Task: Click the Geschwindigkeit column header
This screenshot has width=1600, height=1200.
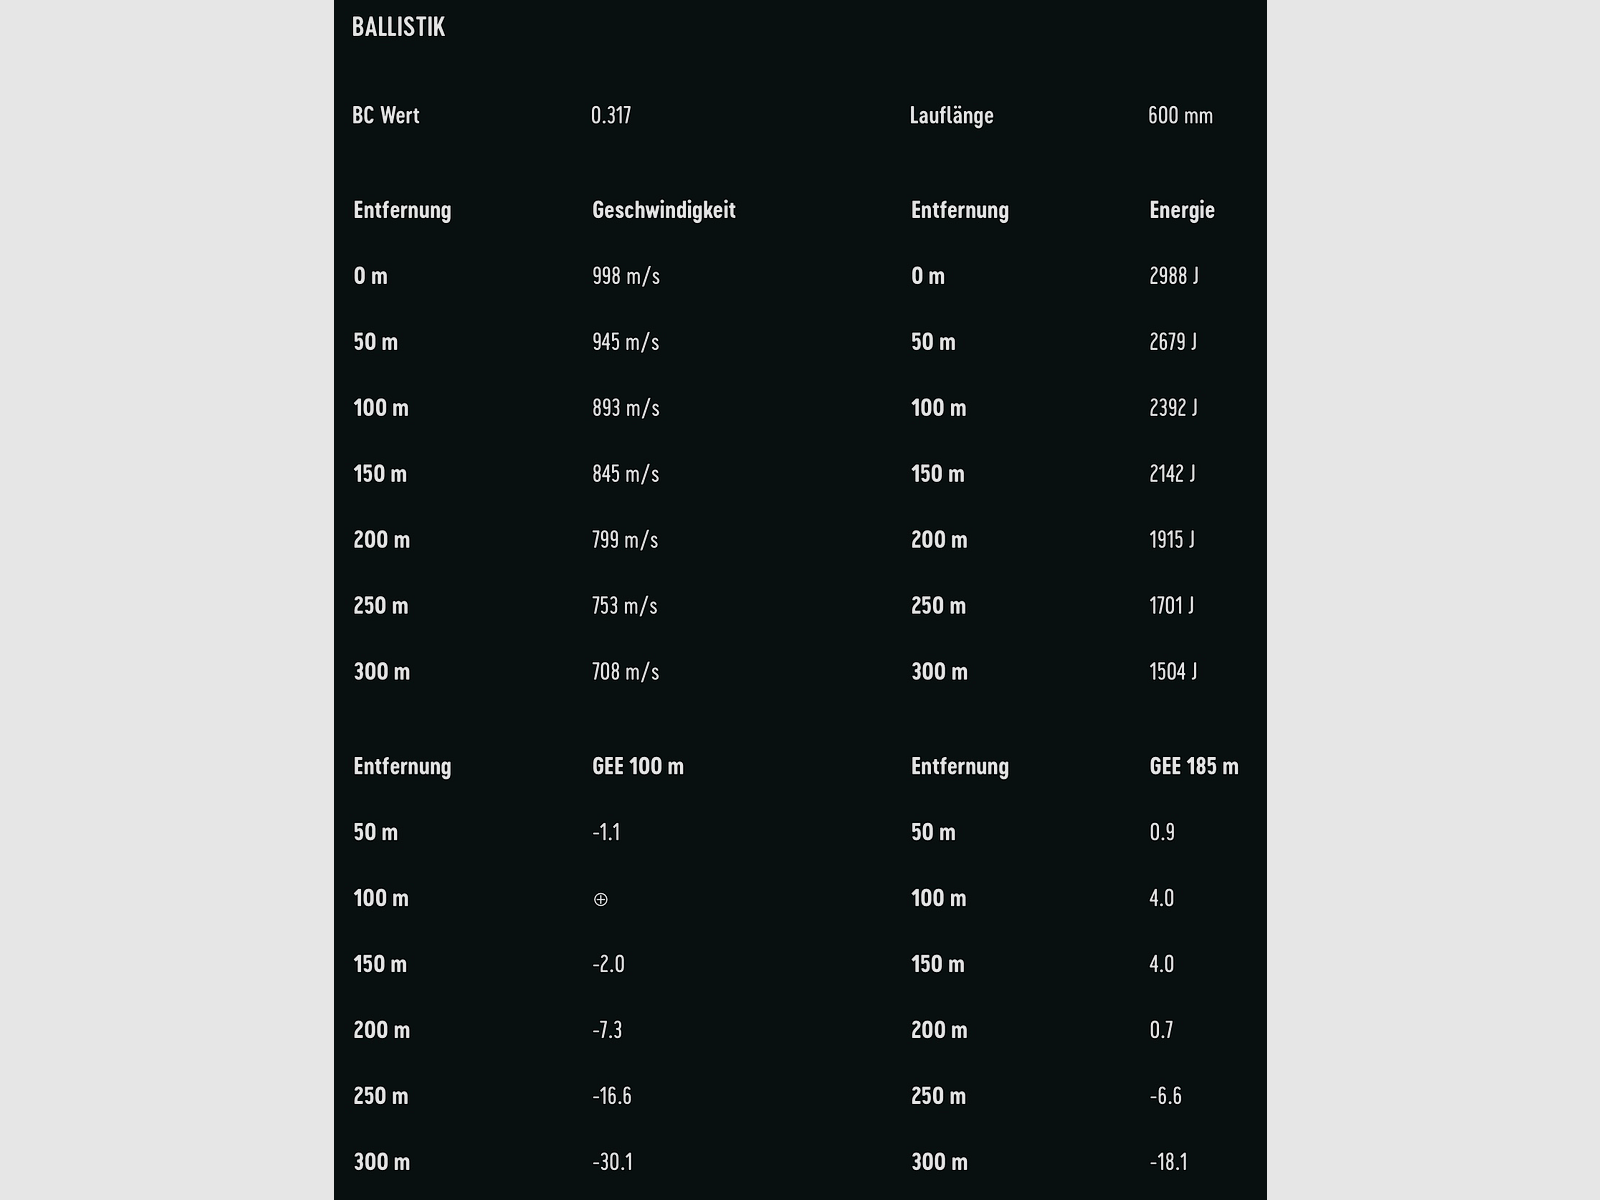Action: tap(663, 210)
